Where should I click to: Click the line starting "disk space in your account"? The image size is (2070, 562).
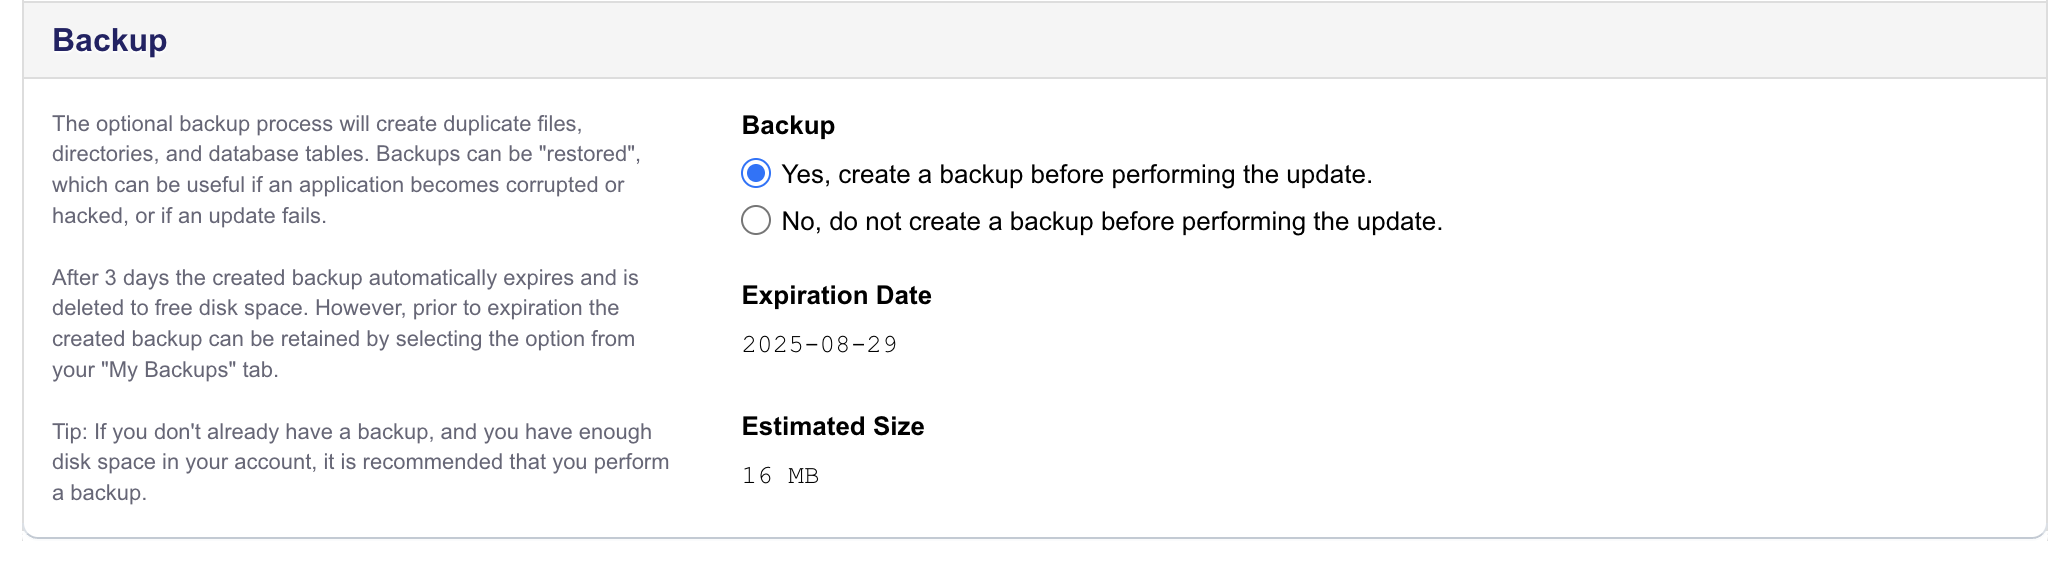pos(360,462)
